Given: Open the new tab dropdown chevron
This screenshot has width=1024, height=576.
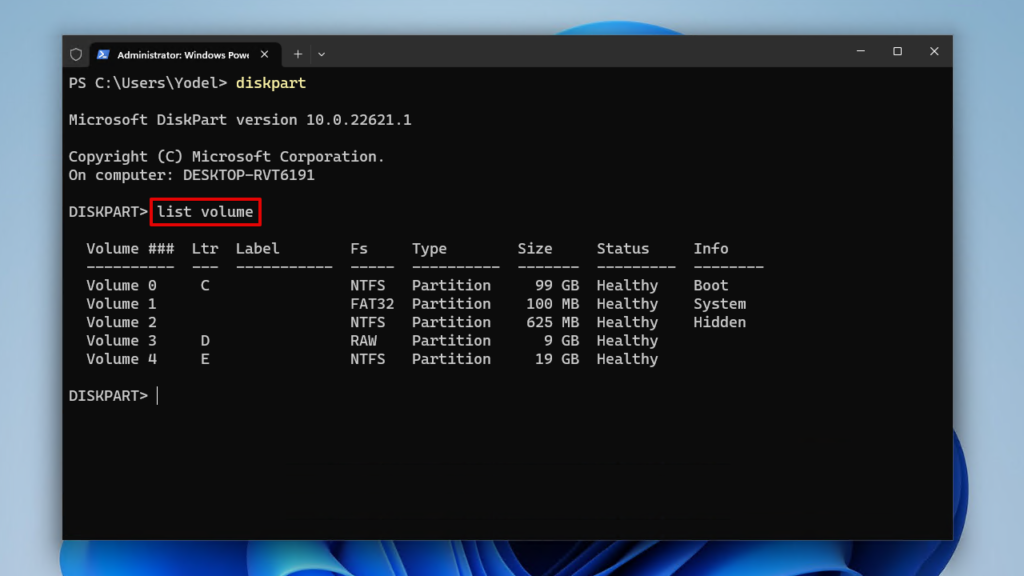Looking at the screenshot, I should pyautogui.click(x=320, y=55).
